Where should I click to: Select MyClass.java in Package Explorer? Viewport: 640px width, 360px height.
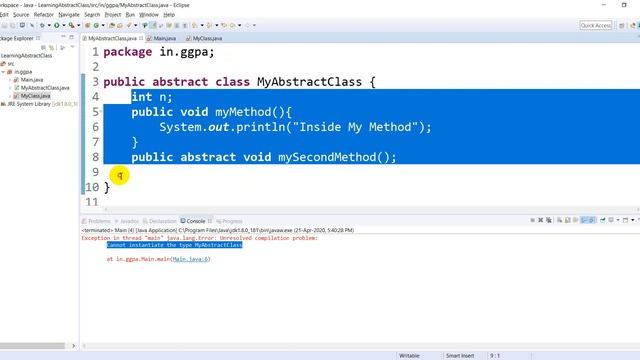click(x=32, y=96)
